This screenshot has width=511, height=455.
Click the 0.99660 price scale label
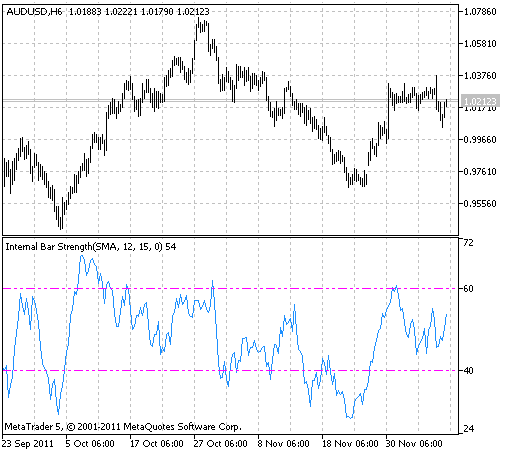480,139
